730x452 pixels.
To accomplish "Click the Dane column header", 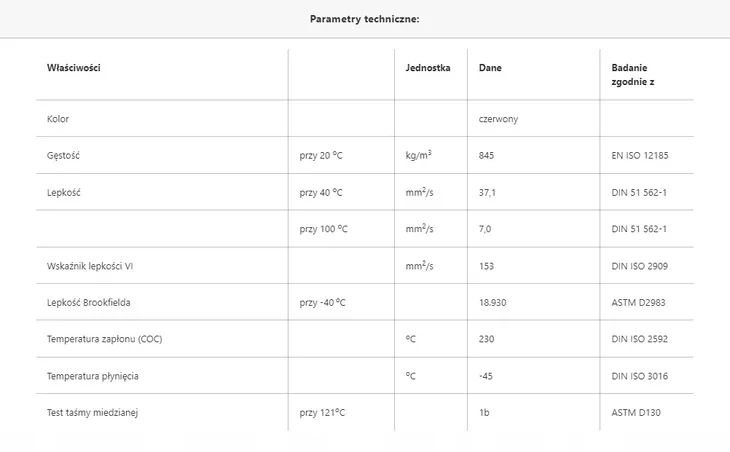I will 490,68.
